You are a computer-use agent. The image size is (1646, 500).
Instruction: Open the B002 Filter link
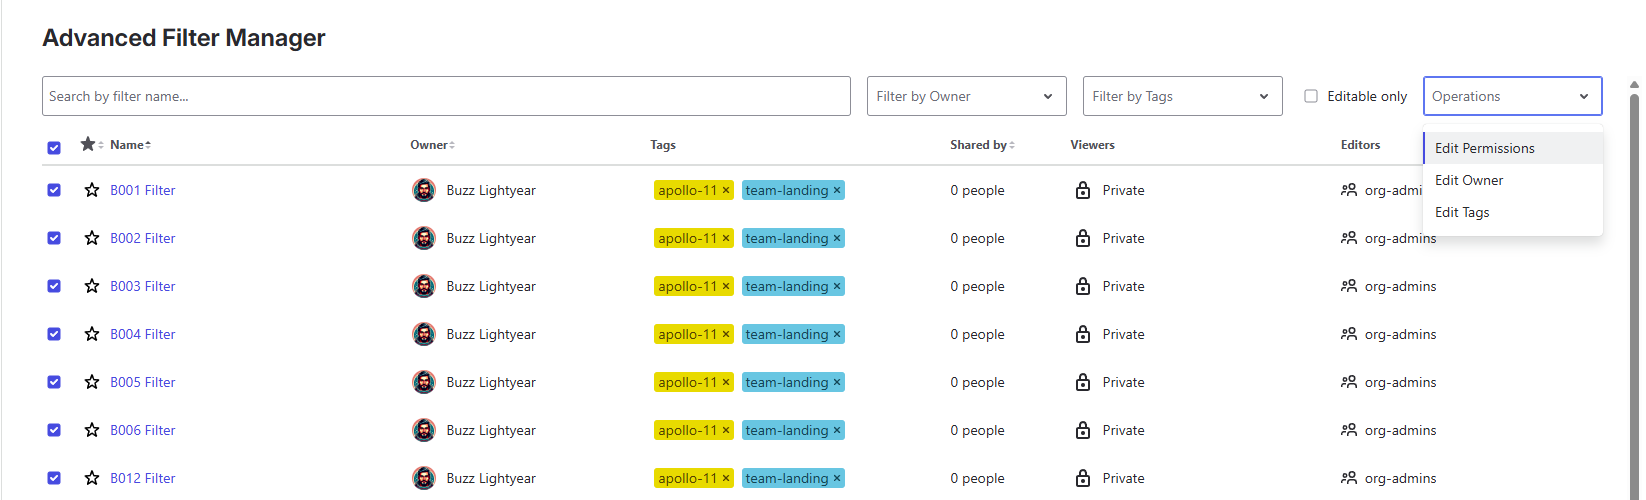[143, 238]
